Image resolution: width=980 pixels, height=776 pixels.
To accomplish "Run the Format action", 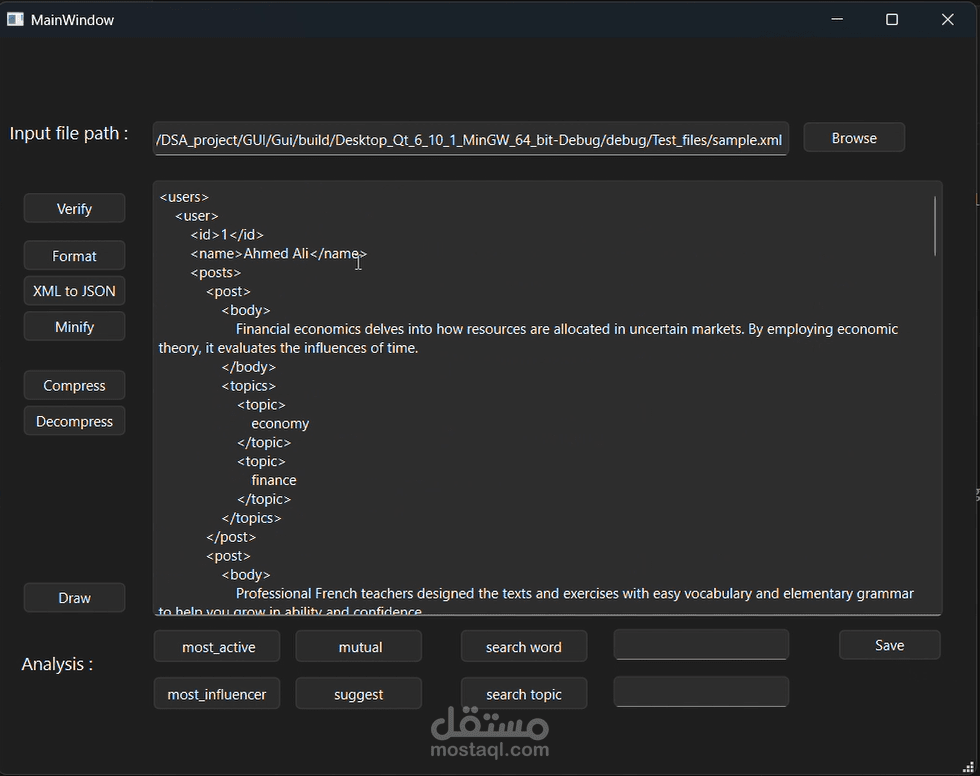I will [x=74, y=256].
